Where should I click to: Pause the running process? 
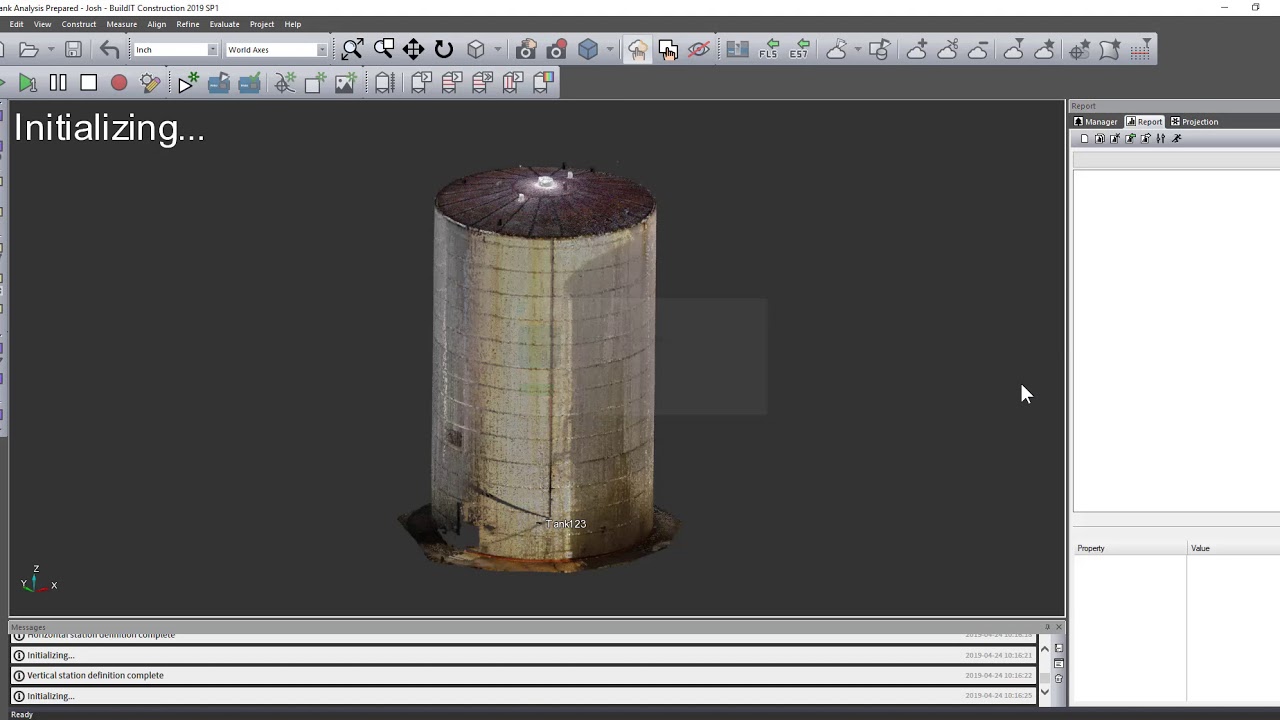click(58, 83)
